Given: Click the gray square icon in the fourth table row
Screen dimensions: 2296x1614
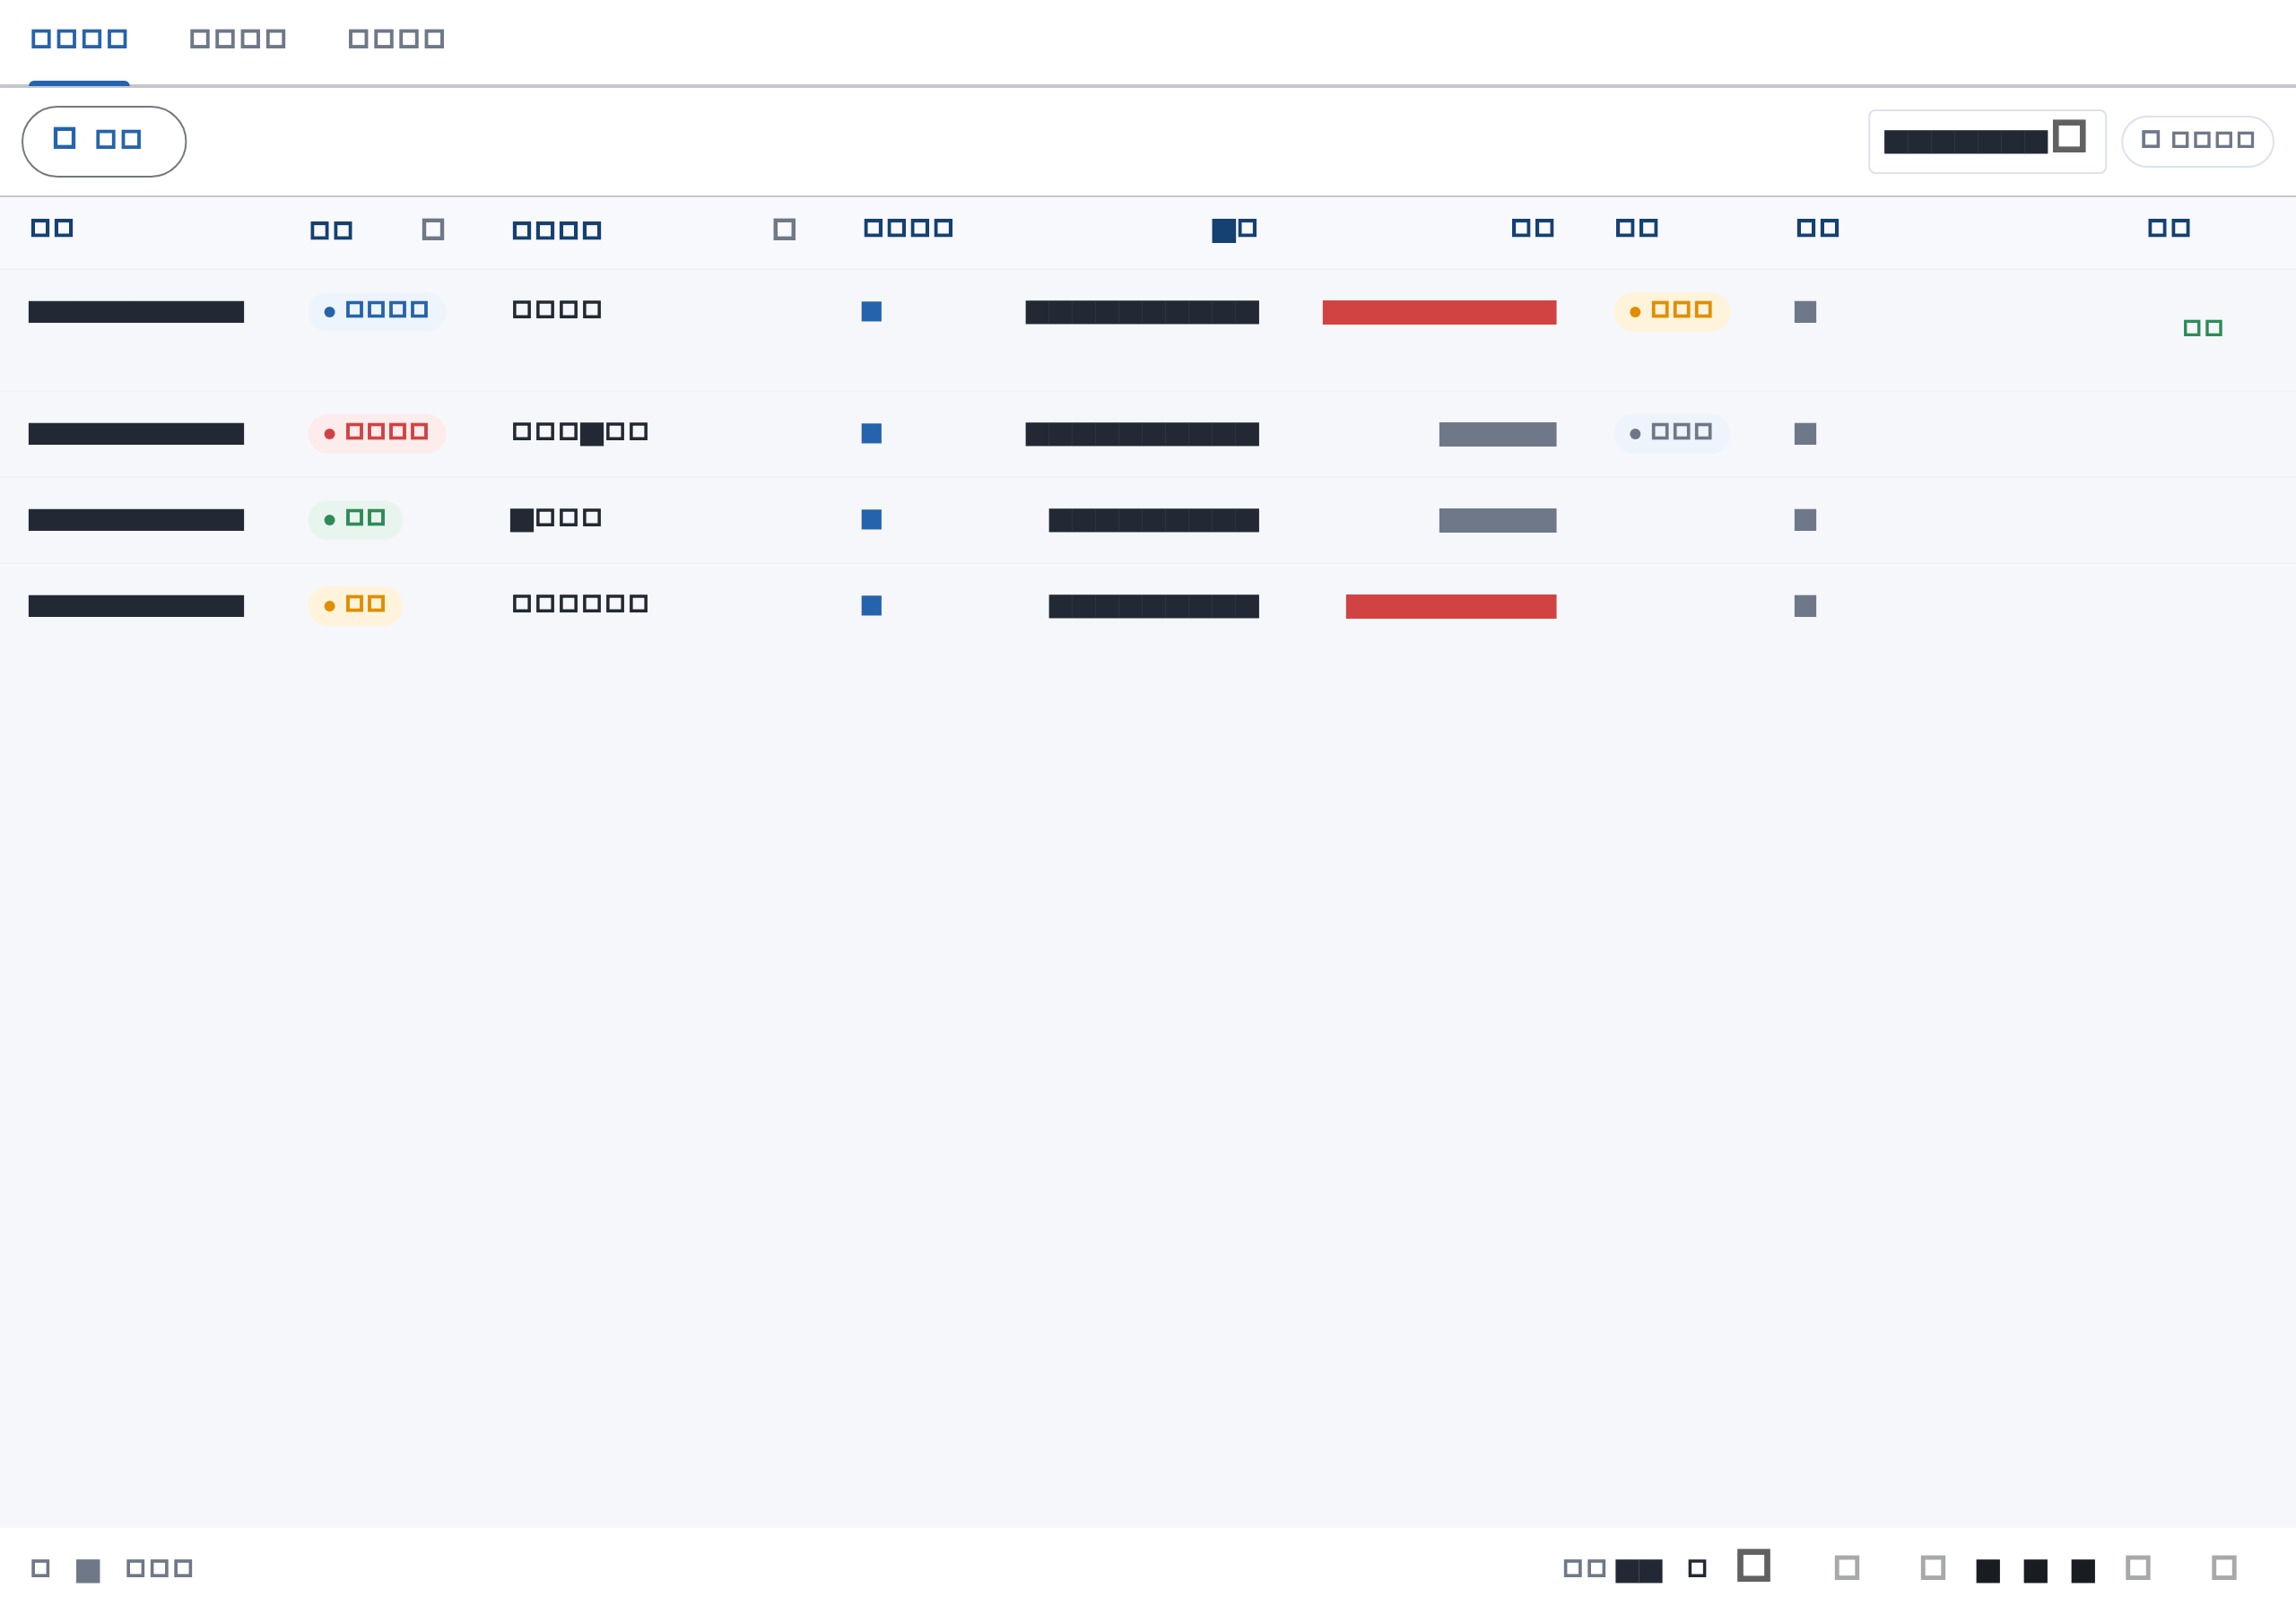Looking at the screenshot, I should [1805, 606].
